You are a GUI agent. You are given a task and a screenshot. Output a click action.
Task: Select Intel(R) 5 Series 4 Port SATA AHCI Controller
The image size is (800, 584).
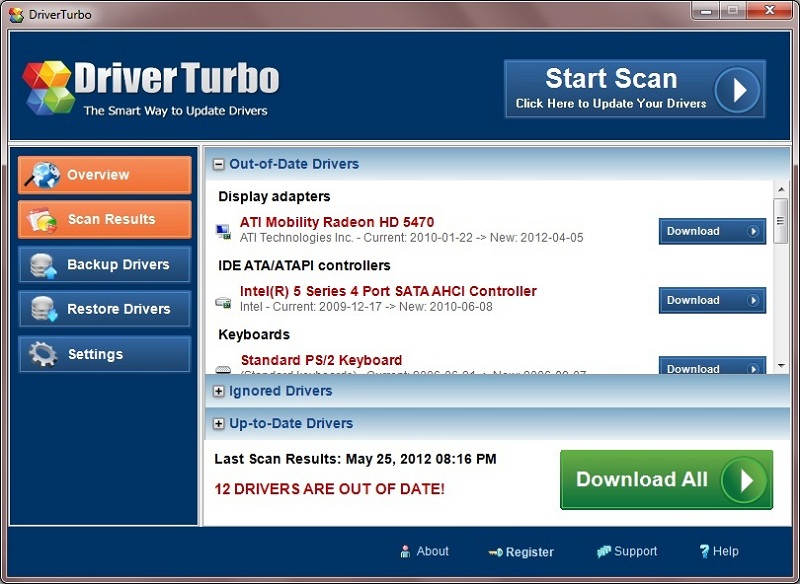coord(388,291)
